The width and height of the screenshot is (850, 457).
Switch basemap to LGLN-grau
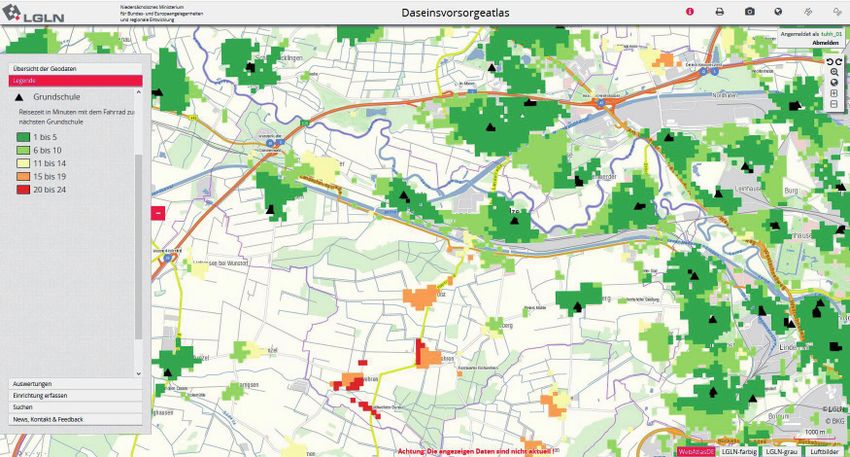782,451
